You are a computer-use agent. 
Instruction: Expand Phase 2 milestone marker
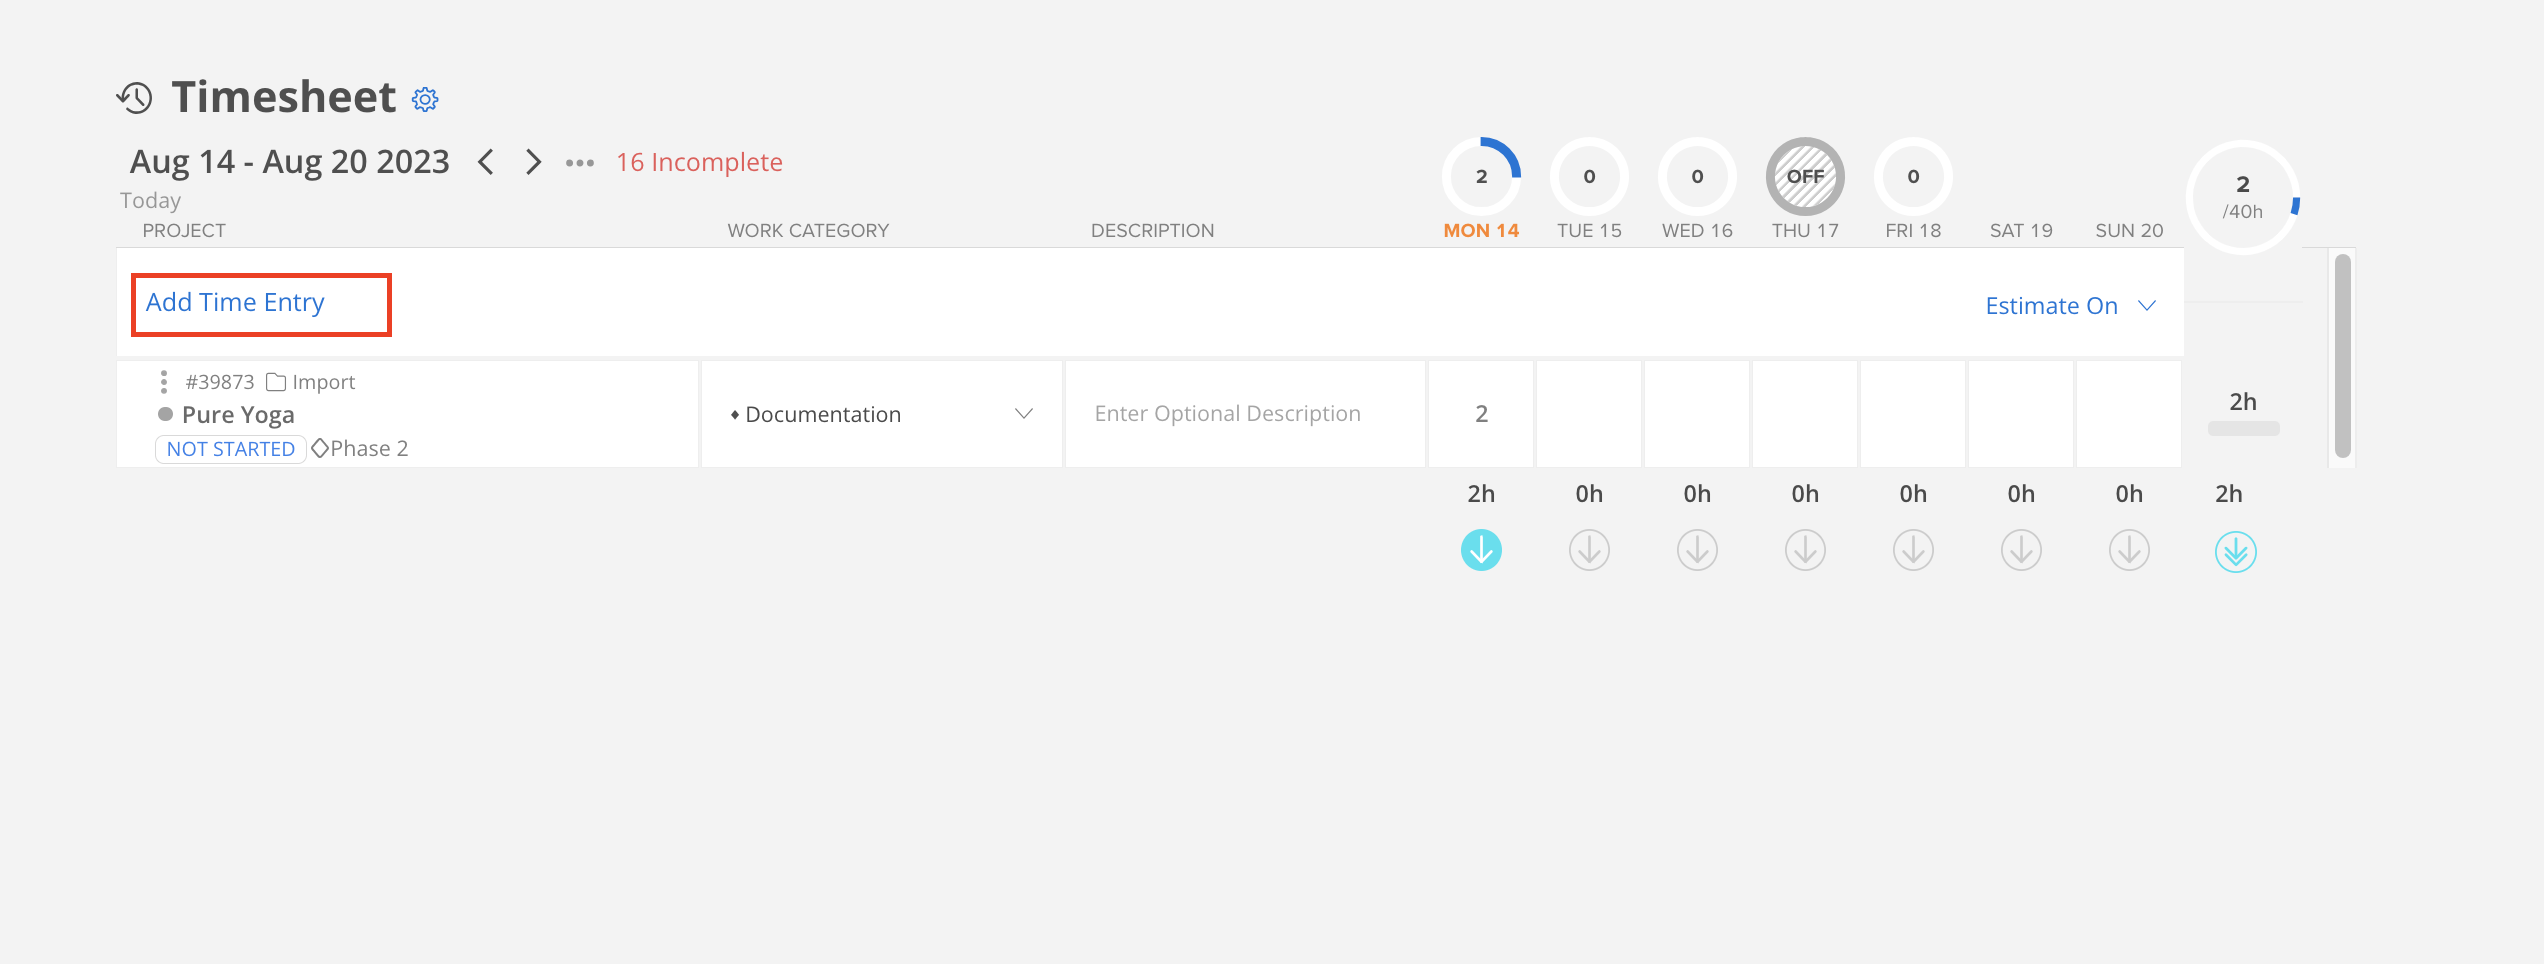(319, 448)
